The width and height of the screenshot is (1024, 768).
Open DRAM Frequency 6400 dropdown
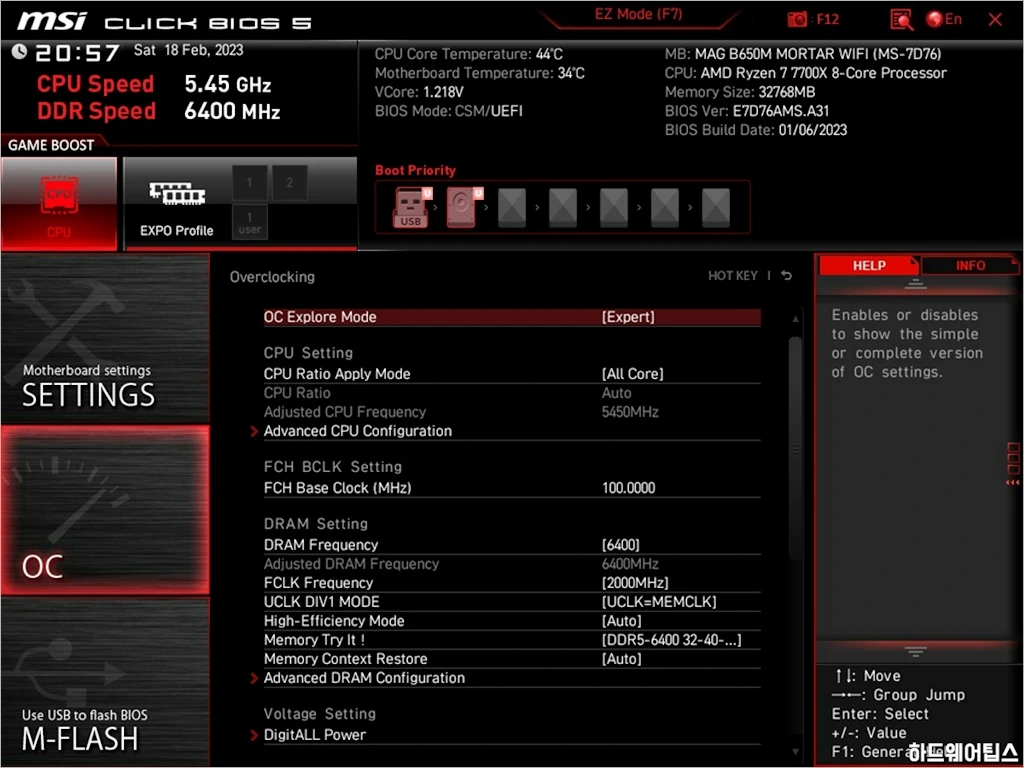[x=620, y=545]
